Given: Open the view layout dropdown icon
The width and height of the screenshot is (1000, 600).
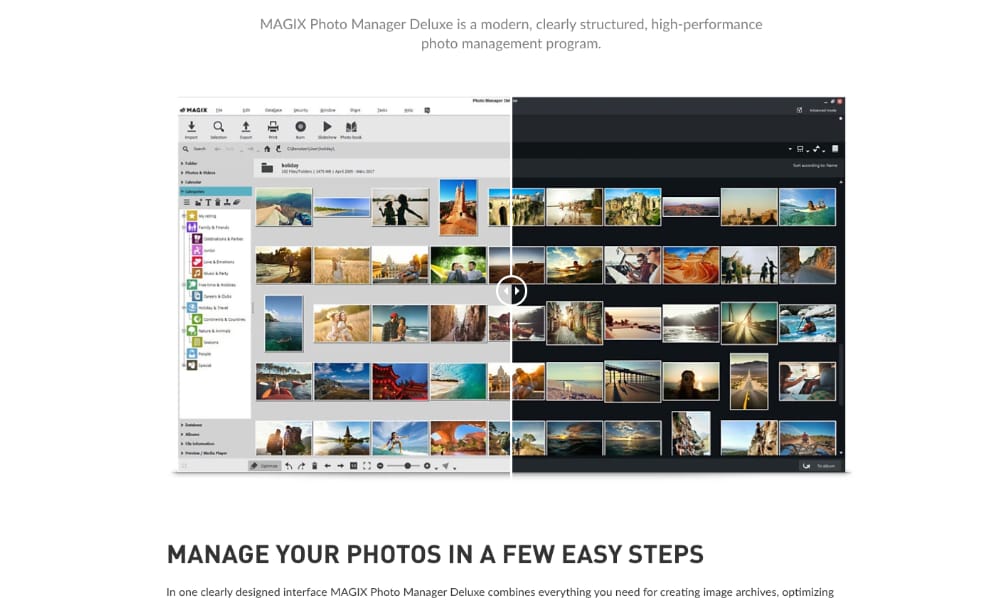Looking at the screenshot, I should point(801,149).
